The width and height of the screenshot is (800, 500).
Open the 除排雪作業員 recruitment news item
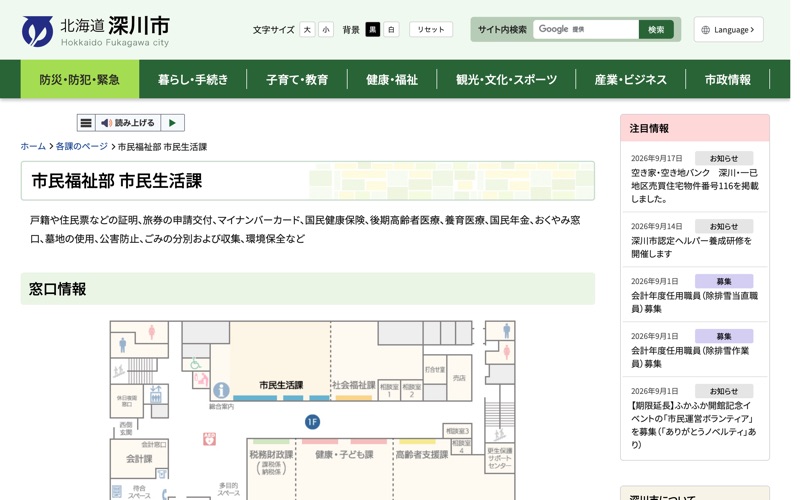click(x=690, y=357)
